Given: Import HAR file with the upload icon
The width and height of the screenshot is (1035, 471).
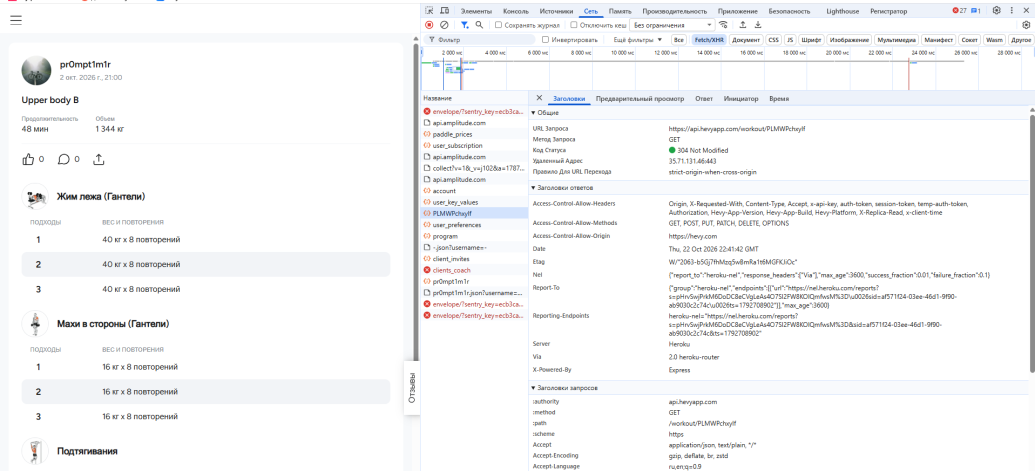Looking at the screenshot, I should pyautogui.click(x=743, y=25).
